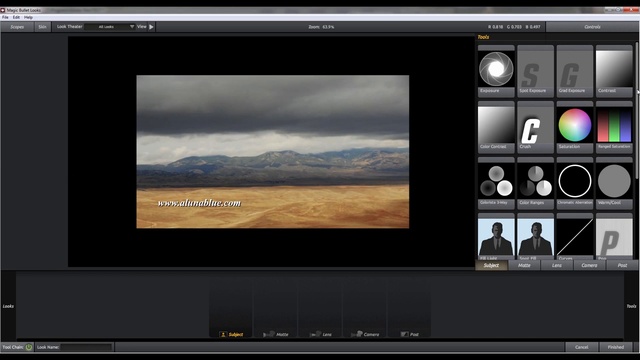
Task: Click the Look Theater label
Action: click(x=69, y=27)
